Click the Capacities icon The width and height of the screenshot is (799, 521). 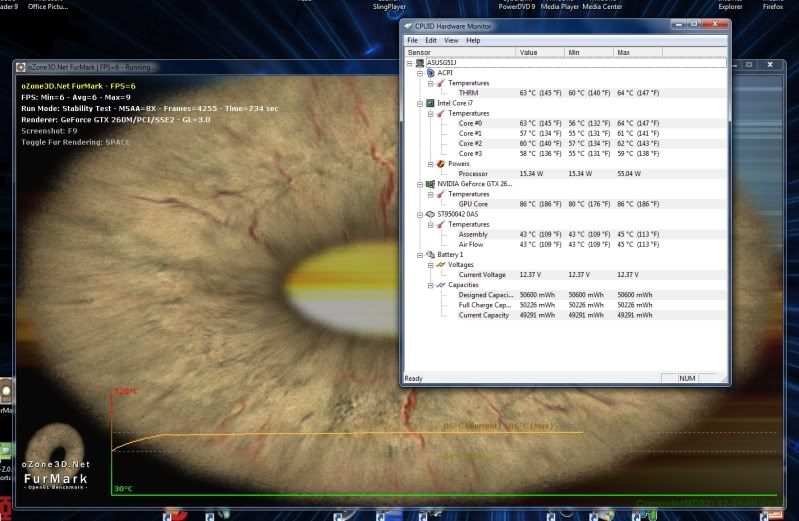[x=441, y=285]
